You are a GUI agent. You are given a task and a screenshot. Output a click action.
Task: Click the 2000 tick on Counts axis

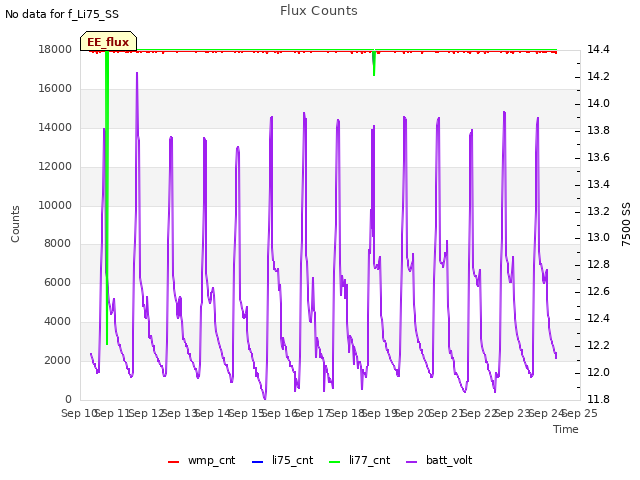click(58, 360)
